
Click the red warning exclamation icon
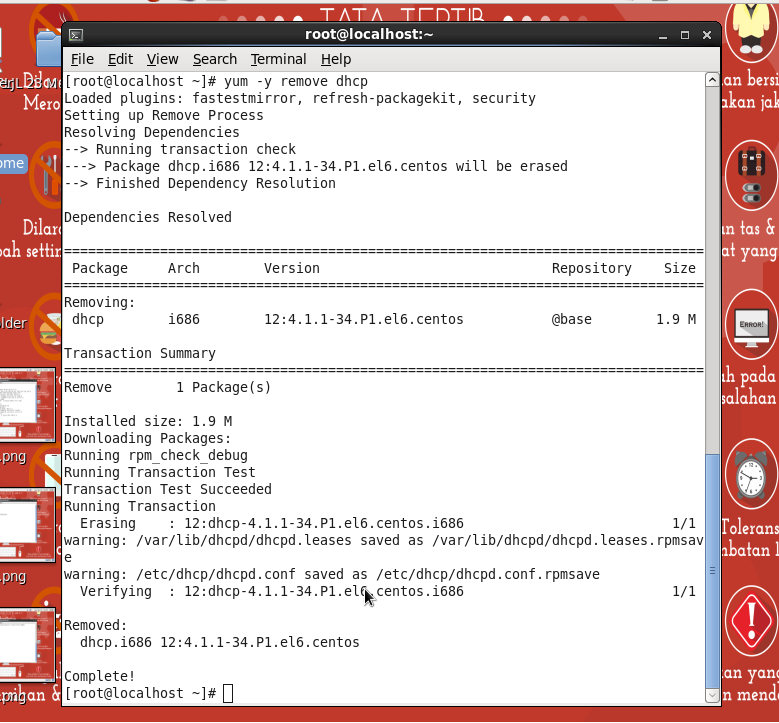[x=751, y=620]
